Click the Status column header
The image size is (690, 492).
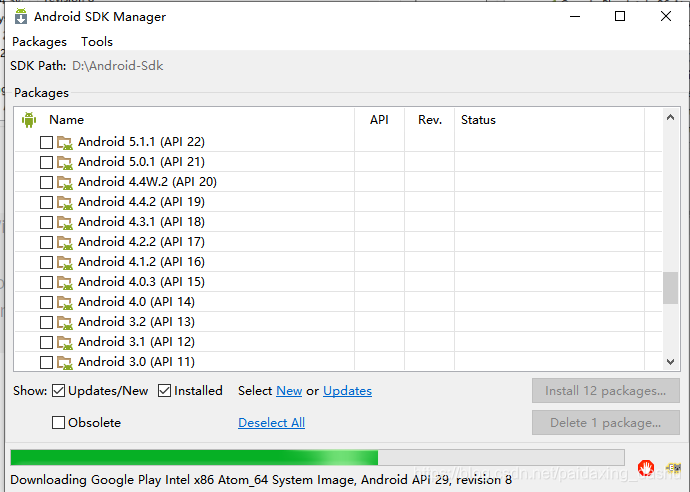click(478, 120)
